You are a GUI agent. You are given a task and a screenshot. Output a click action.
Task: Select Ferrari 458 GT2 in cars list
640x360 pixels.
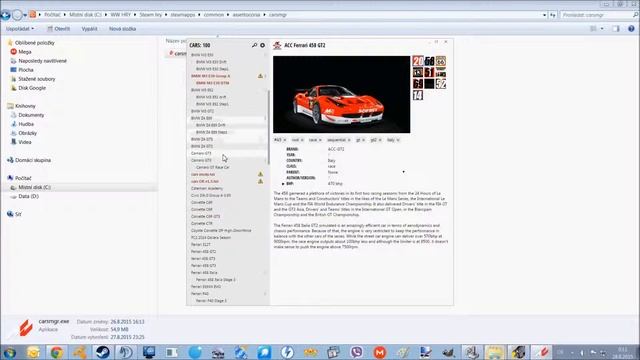pos(203,252)
